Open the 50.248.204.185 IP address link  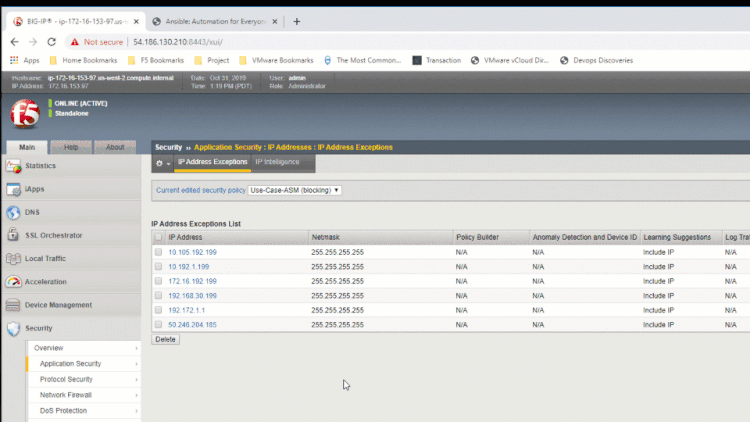pos(192,325)
